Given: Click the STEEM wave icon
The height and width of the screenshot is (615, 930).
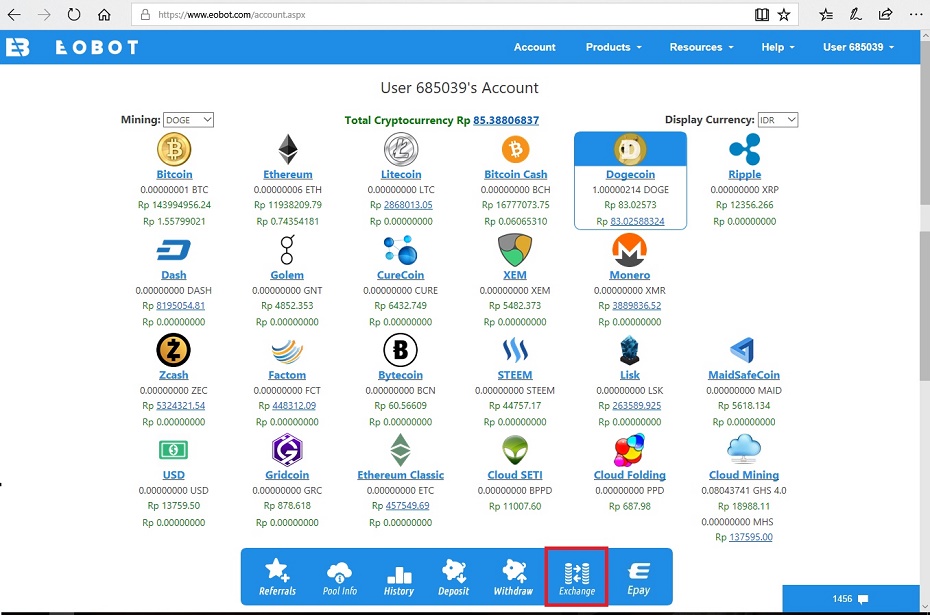Looking at the screenshot, I should tap(515, 350).
